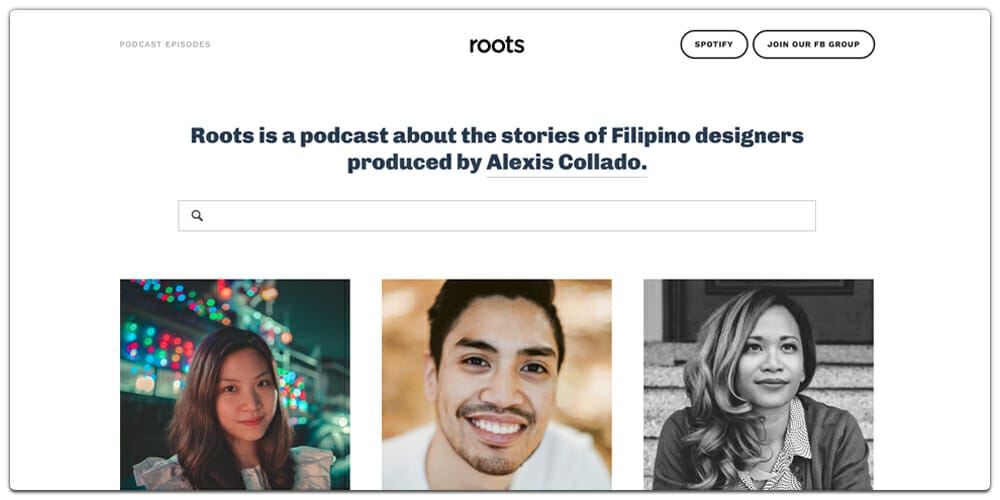Click the word Filipino in the headline
1000x500 pixels.
coord(649,135)
